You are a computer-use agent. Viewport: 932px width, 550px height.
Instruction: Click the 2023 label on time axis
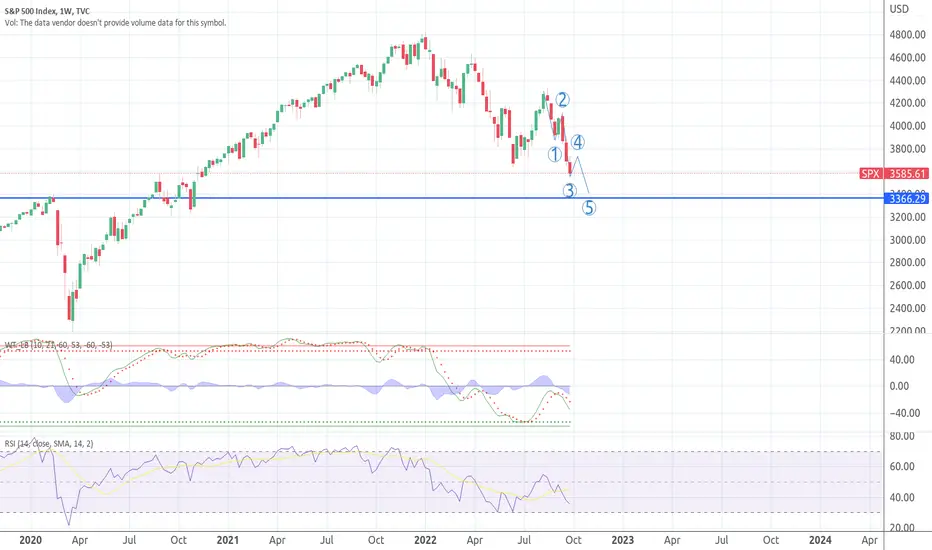click(x=622, y=540)
